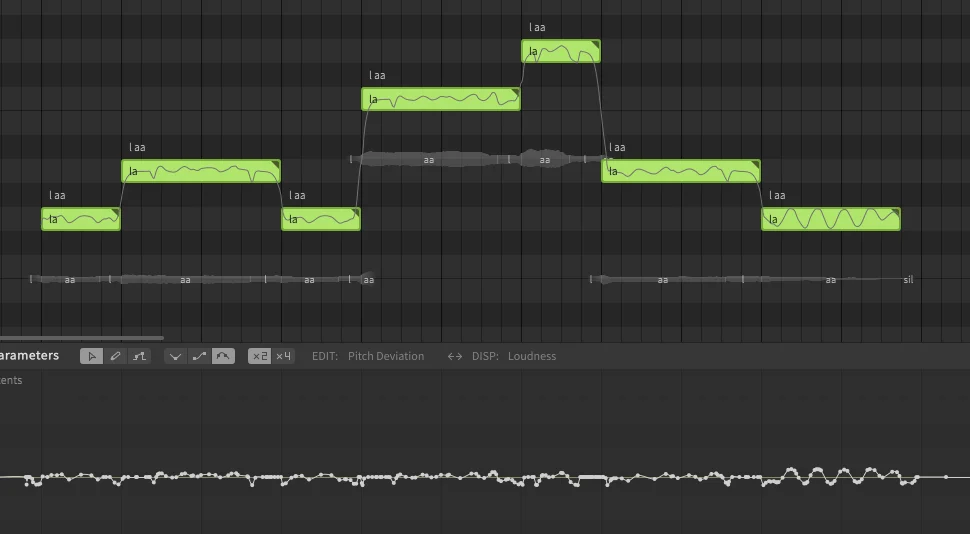This screenshot has height=534, width=970.
Task: Select the first la note on the left
Action: pyautogui.click(x=81, y=219)
